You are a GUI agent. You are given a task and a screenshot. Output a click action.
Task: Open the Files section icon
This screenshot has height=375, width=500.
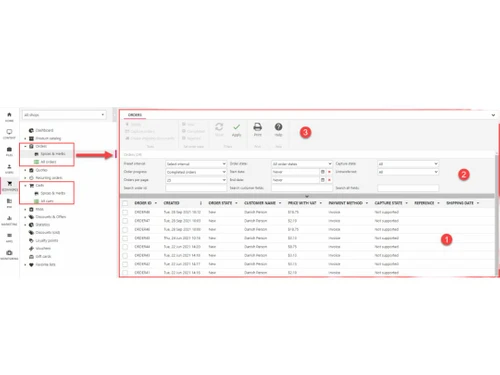click(9, 149)
